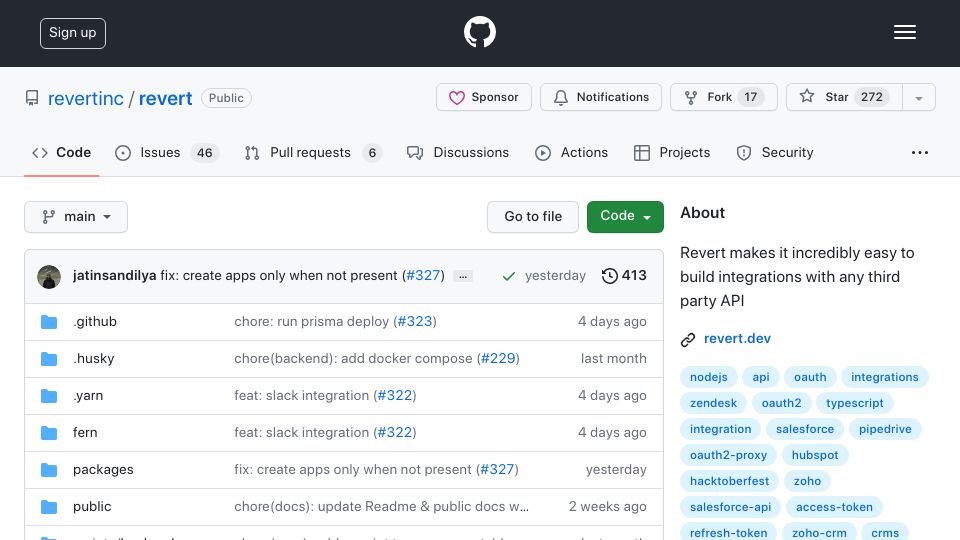The height and width of the screenshot is (540, 960).
Task: Select the oauth2-proxy topic tag
Action: 729,455
